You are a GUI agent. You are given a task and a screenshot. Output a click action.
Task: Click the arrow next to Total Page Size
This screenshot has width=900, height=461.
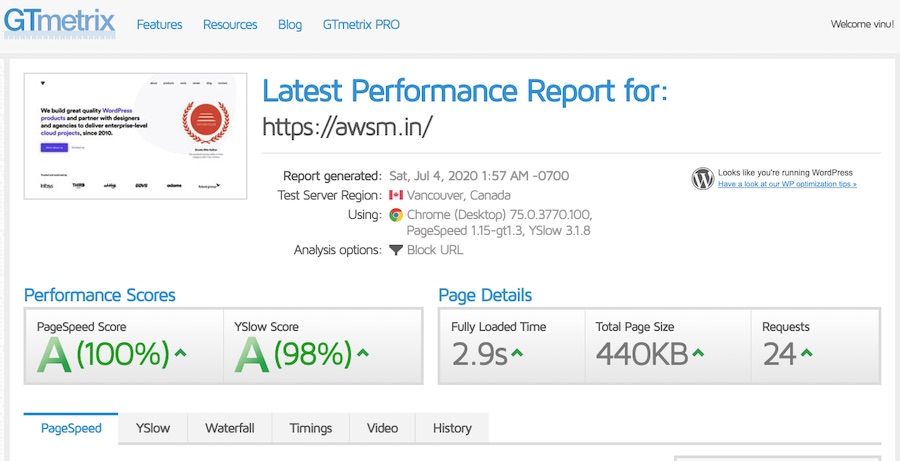pyautogui.click(x=698, y=353)
